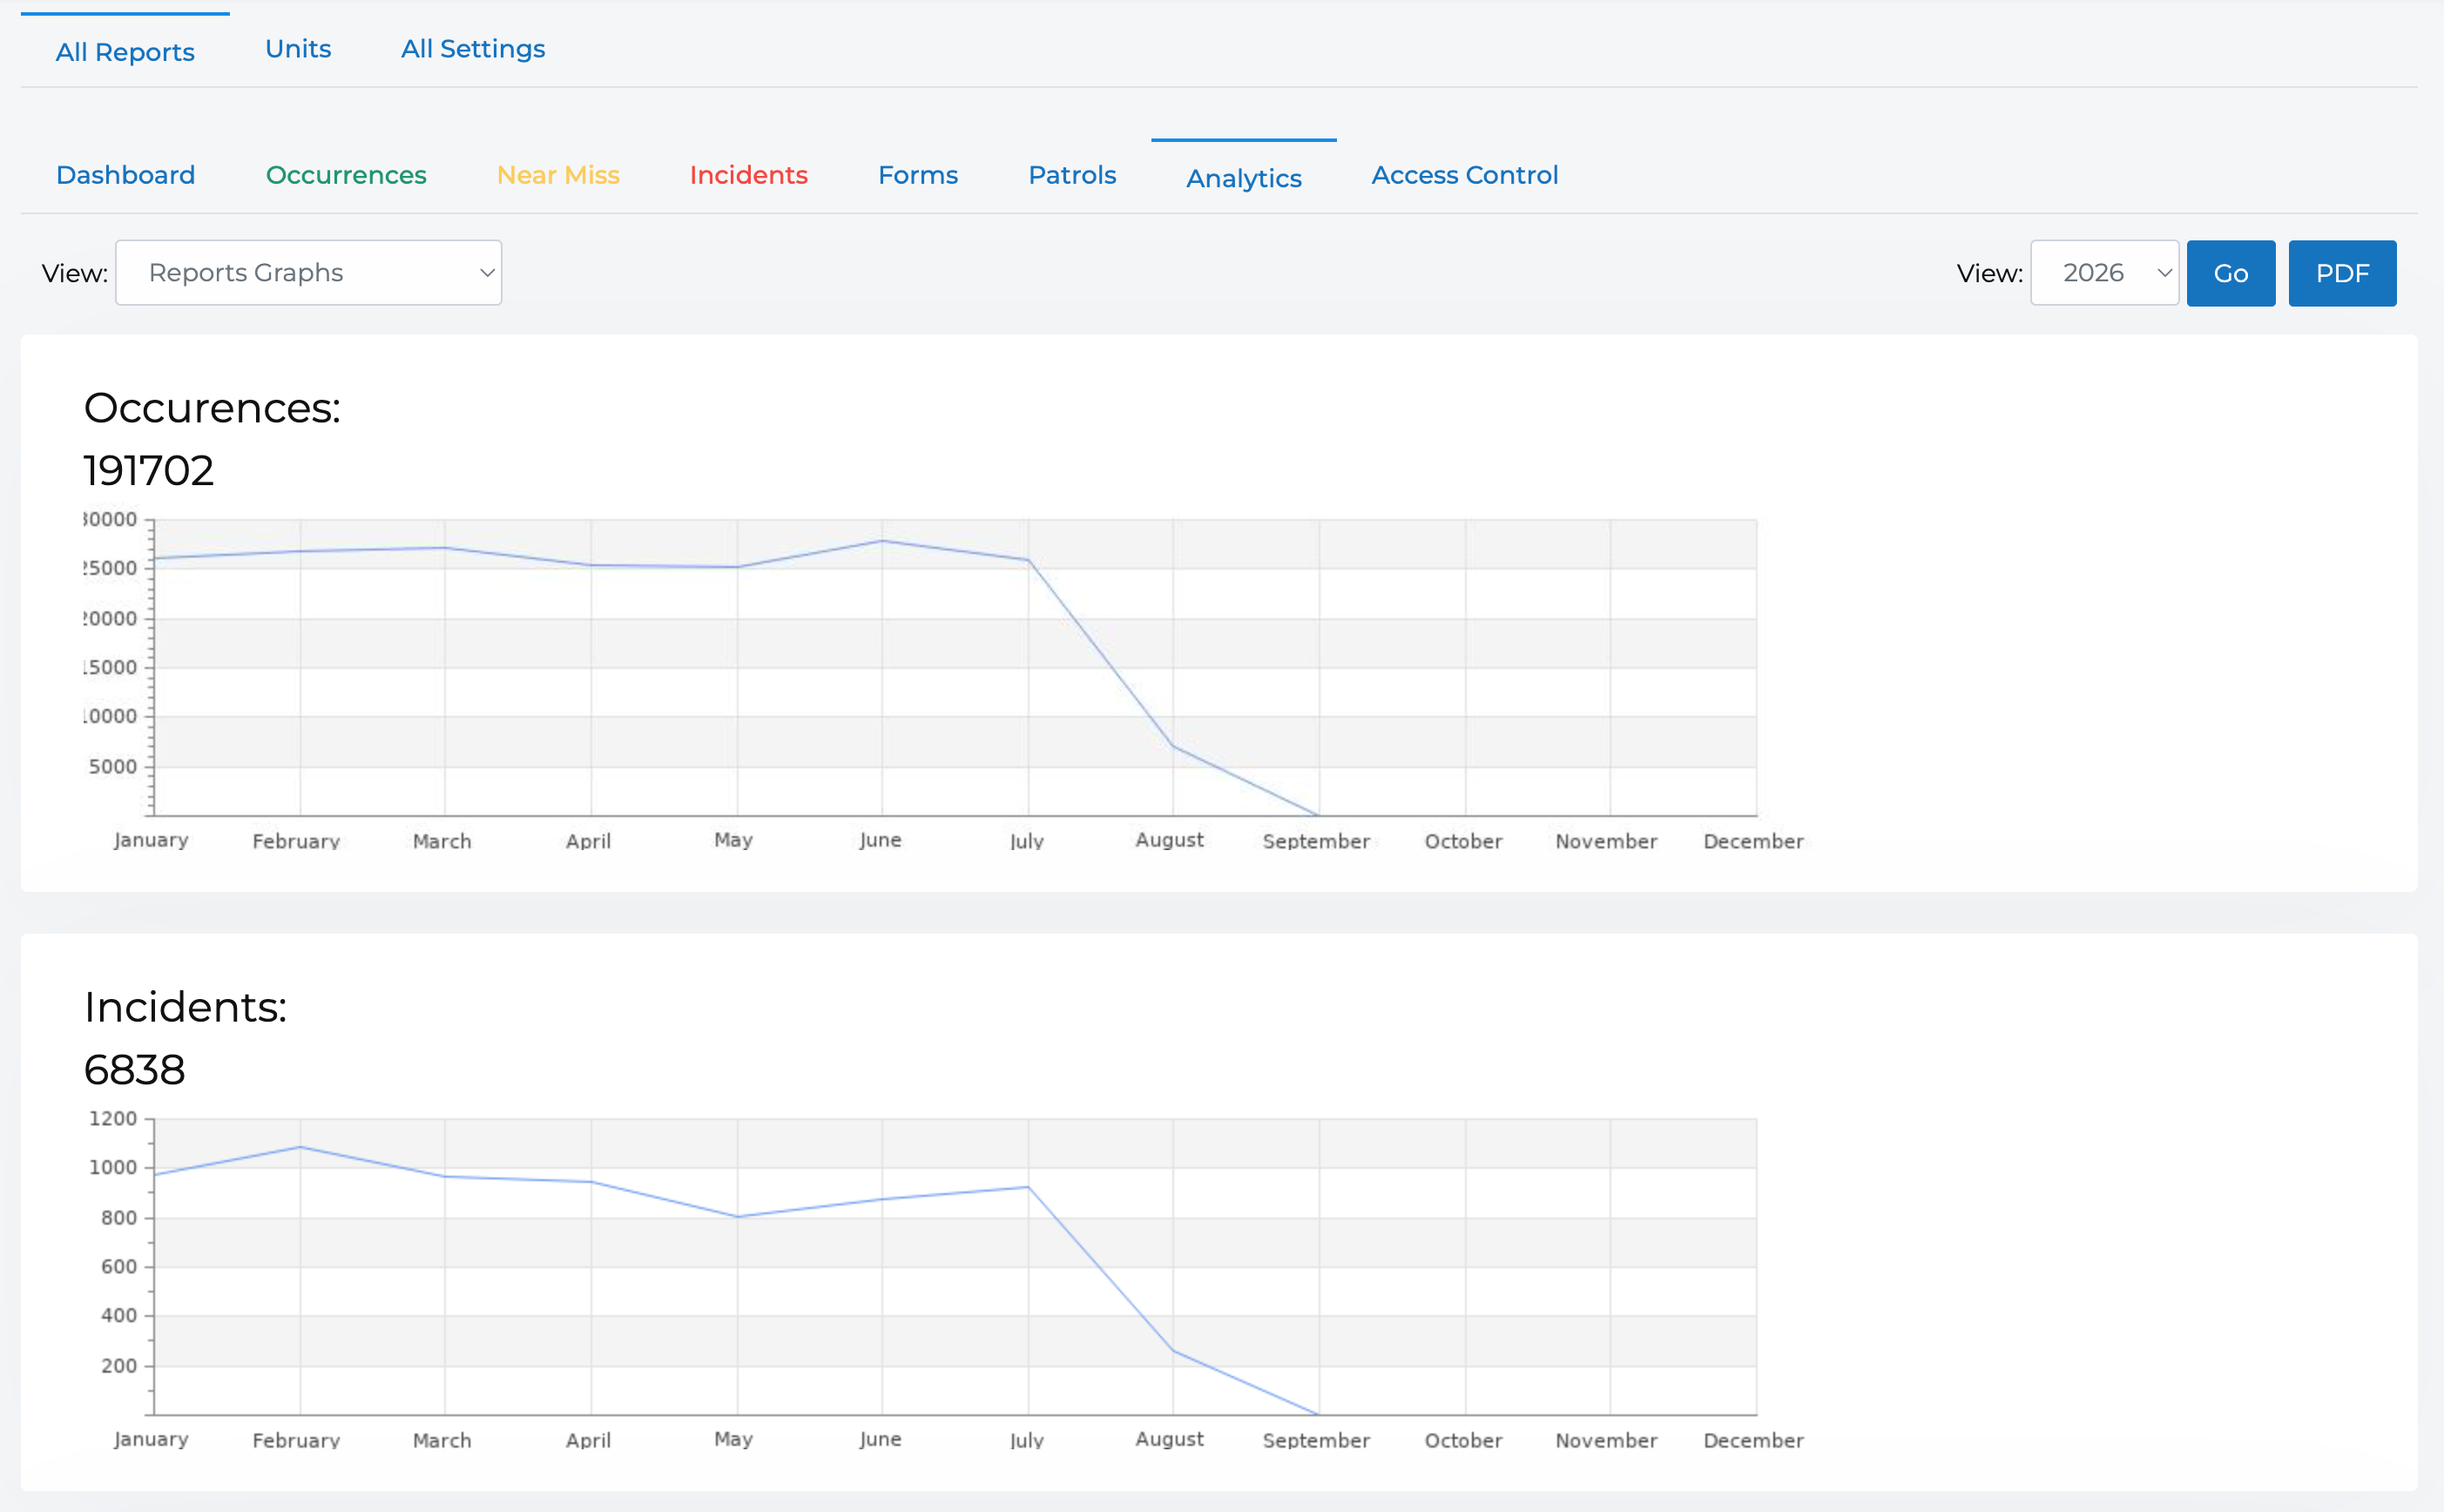The width and height of the screenshot is (2444, 1512).
Task: Click May data point on Incidents chart
Action: point(737,1217)
